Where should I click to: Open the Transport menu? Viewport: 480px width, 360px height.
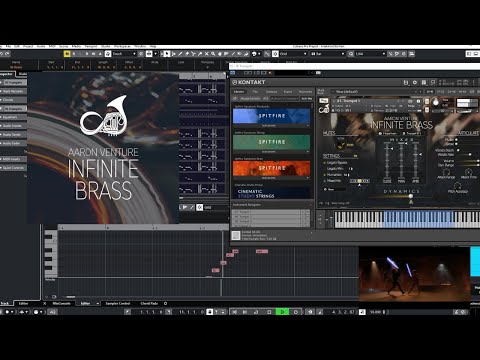tap(91, 46)
